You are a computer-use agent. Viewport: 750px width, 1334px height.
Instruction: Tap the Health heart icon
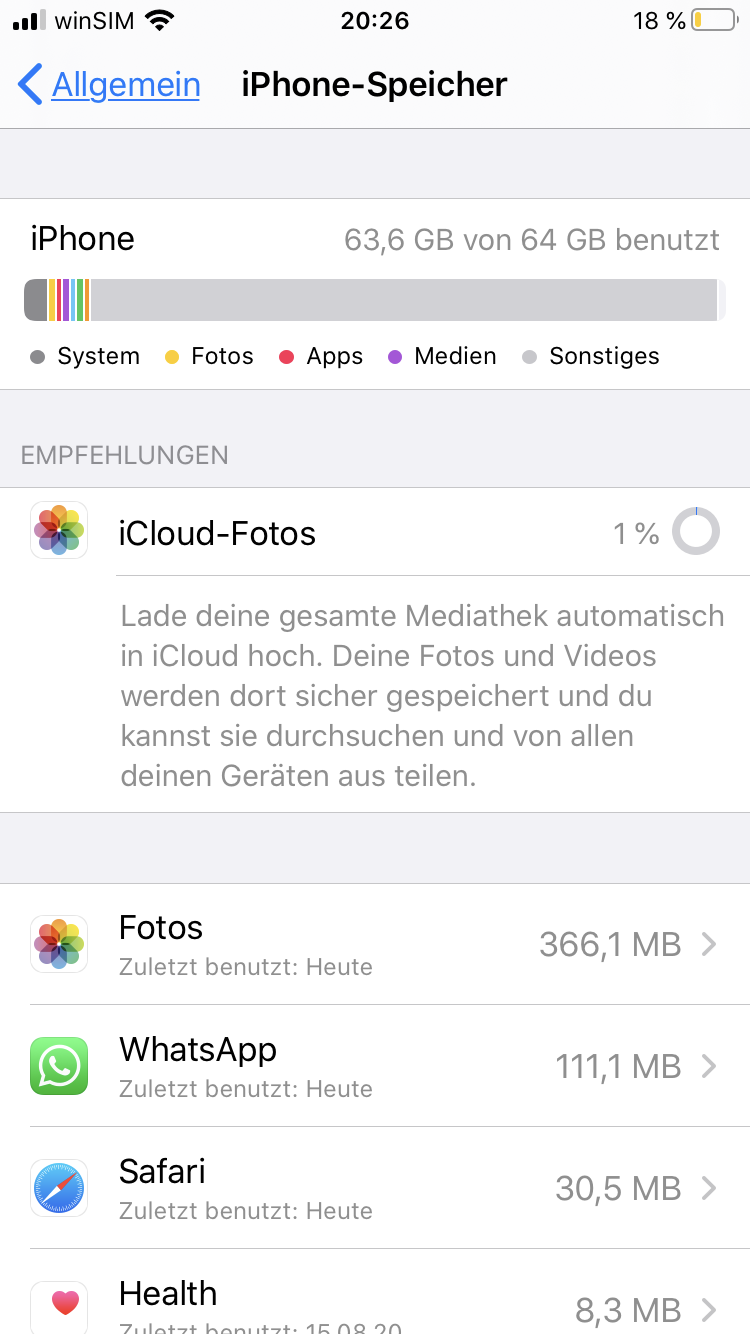point(59,1304)
